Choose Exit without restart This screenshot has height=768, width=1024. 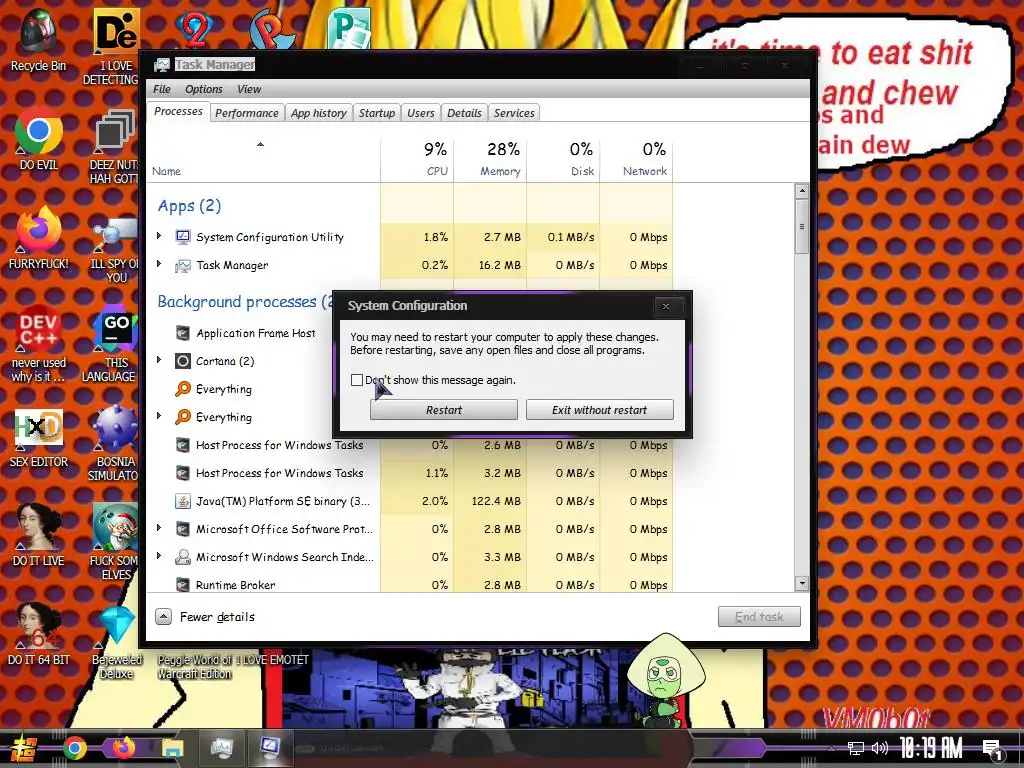click(600, 410)
